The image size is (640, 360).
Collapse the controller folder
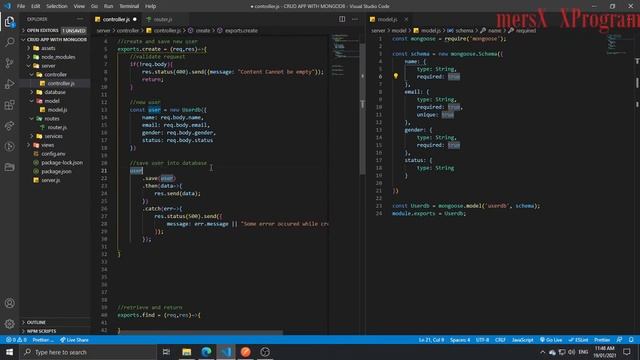click(56, 75)
